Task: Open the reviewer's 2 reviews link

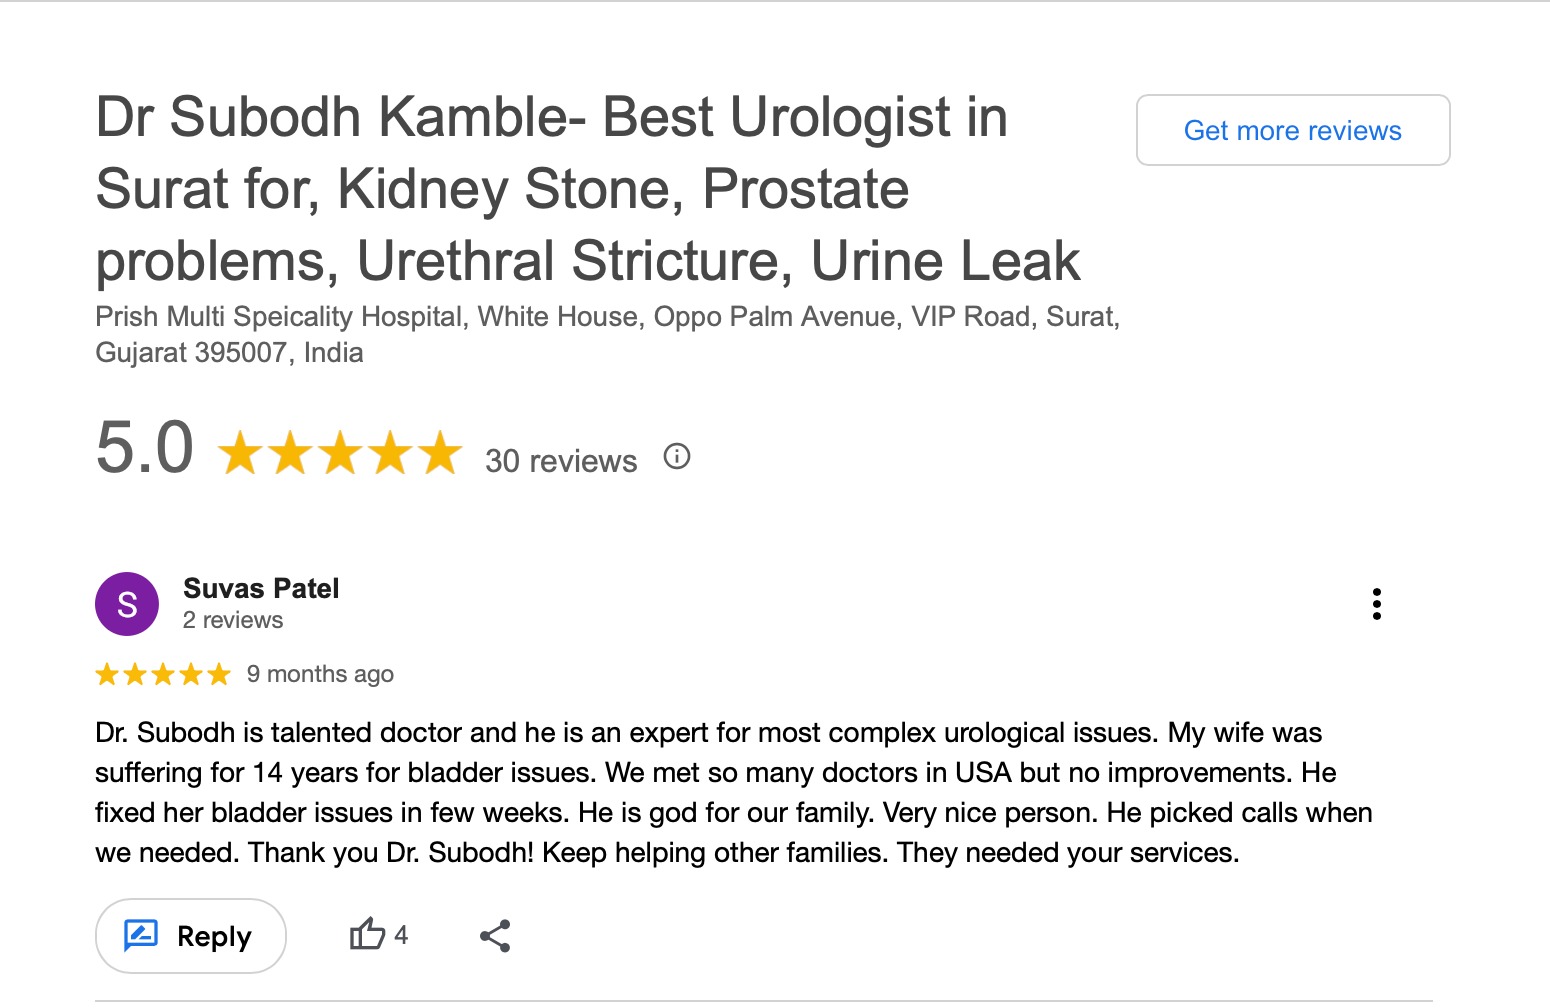Action: pos(233,620)
